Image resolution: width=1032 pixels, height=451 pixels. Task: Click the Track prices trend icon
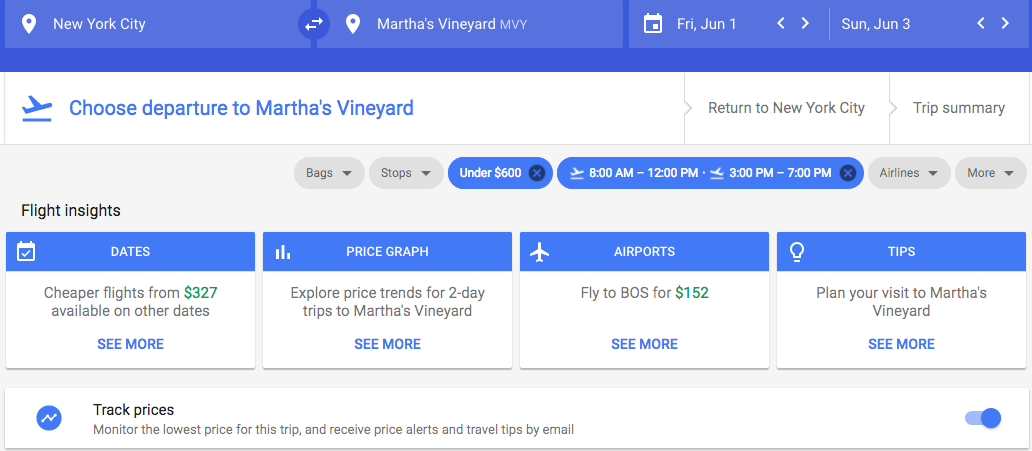49,418
